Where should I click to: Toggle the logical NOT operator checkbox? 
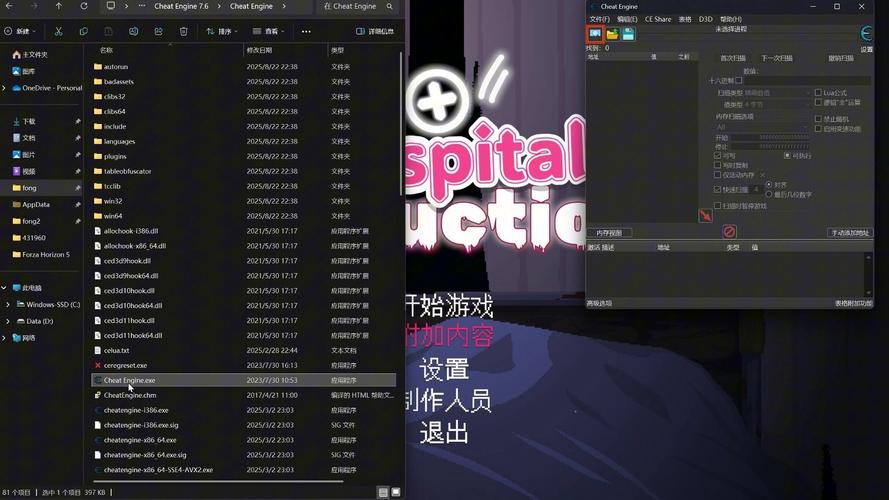click(x=818, y=103)
